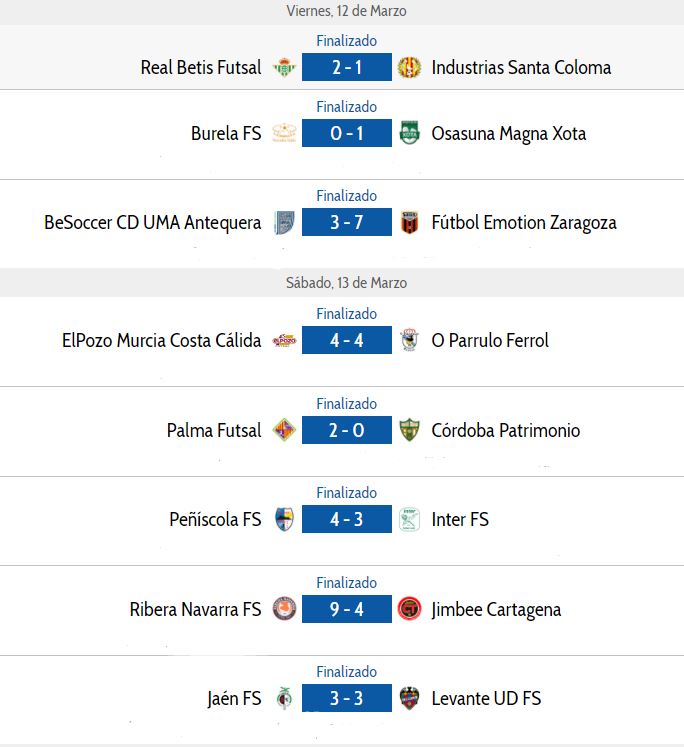Select the Jimbee Cartagena red circular logo
This screenshot has width=684, height=747.
(409, 609)
